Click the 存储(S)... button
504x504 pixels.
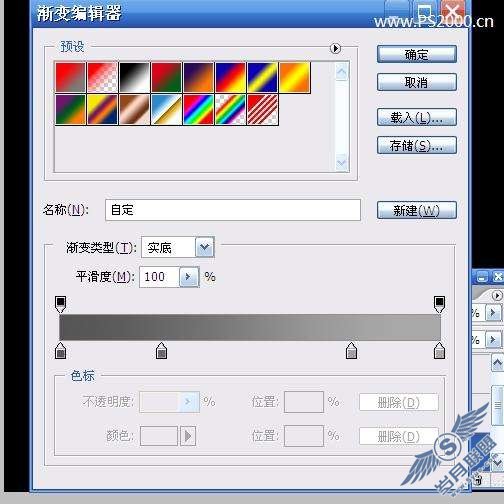click(417, 145)
